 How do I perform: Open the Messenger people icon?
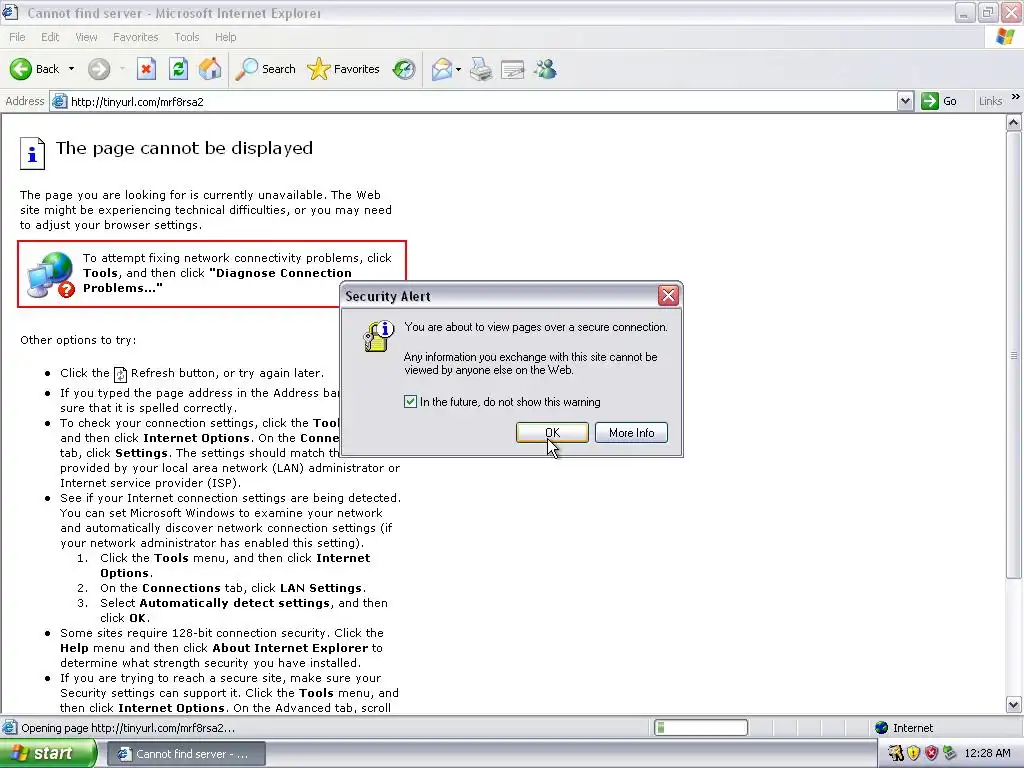[x=545, y=69]
